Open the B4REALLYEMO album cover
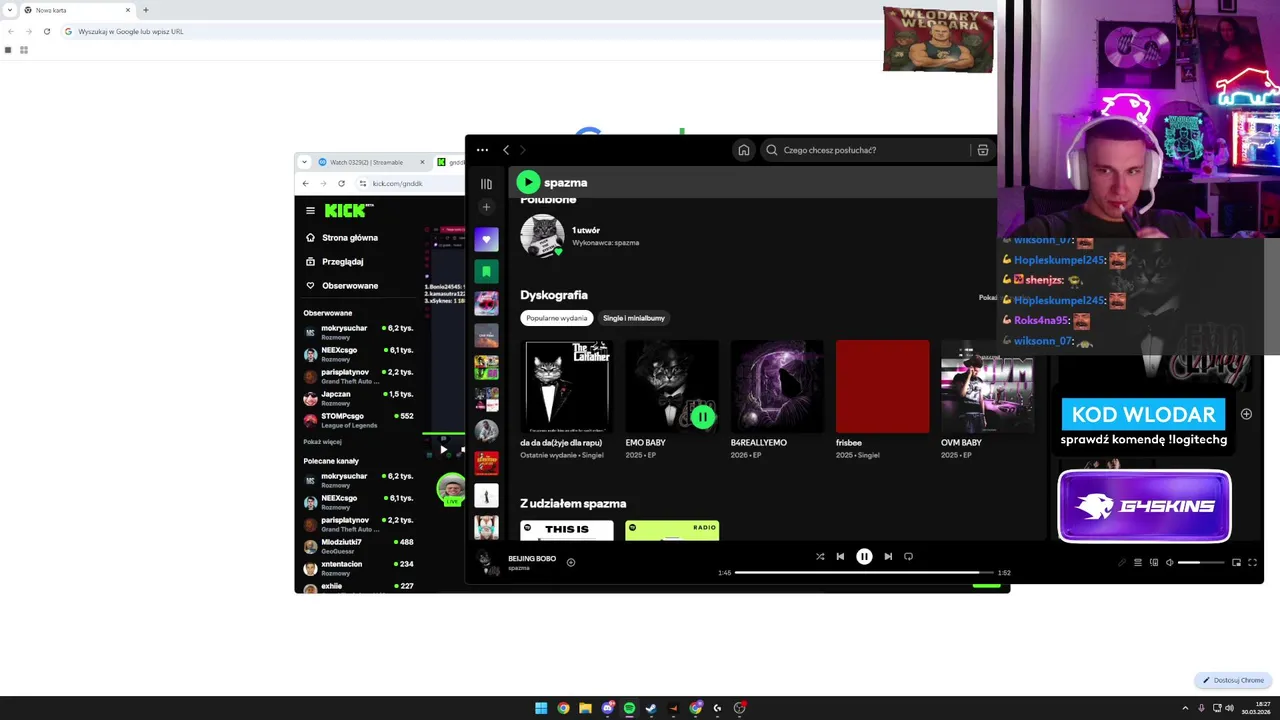The image size is (1280, 720). (777, 386)
